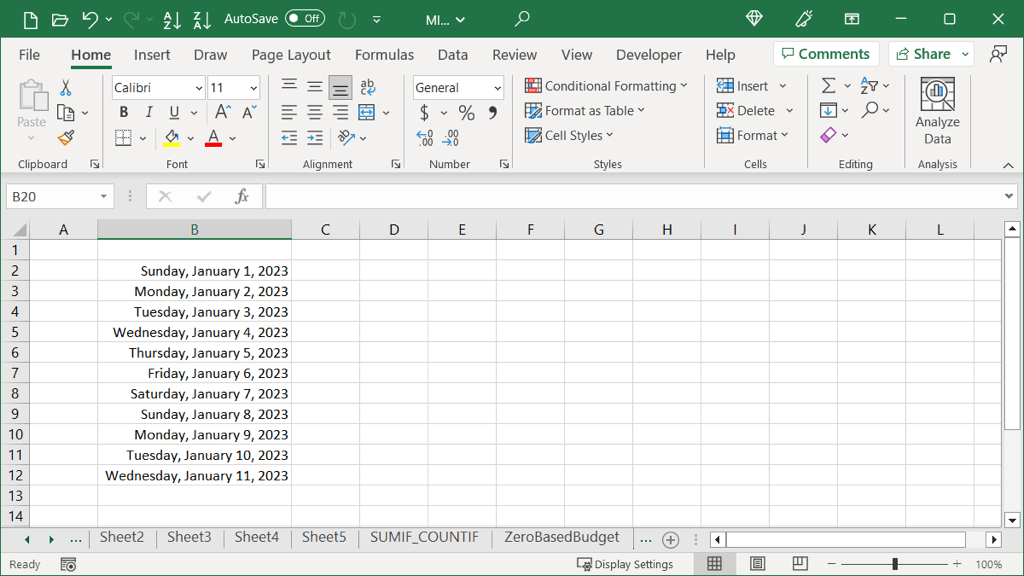
Task: Click the Comments button
Action: point(826,54)
